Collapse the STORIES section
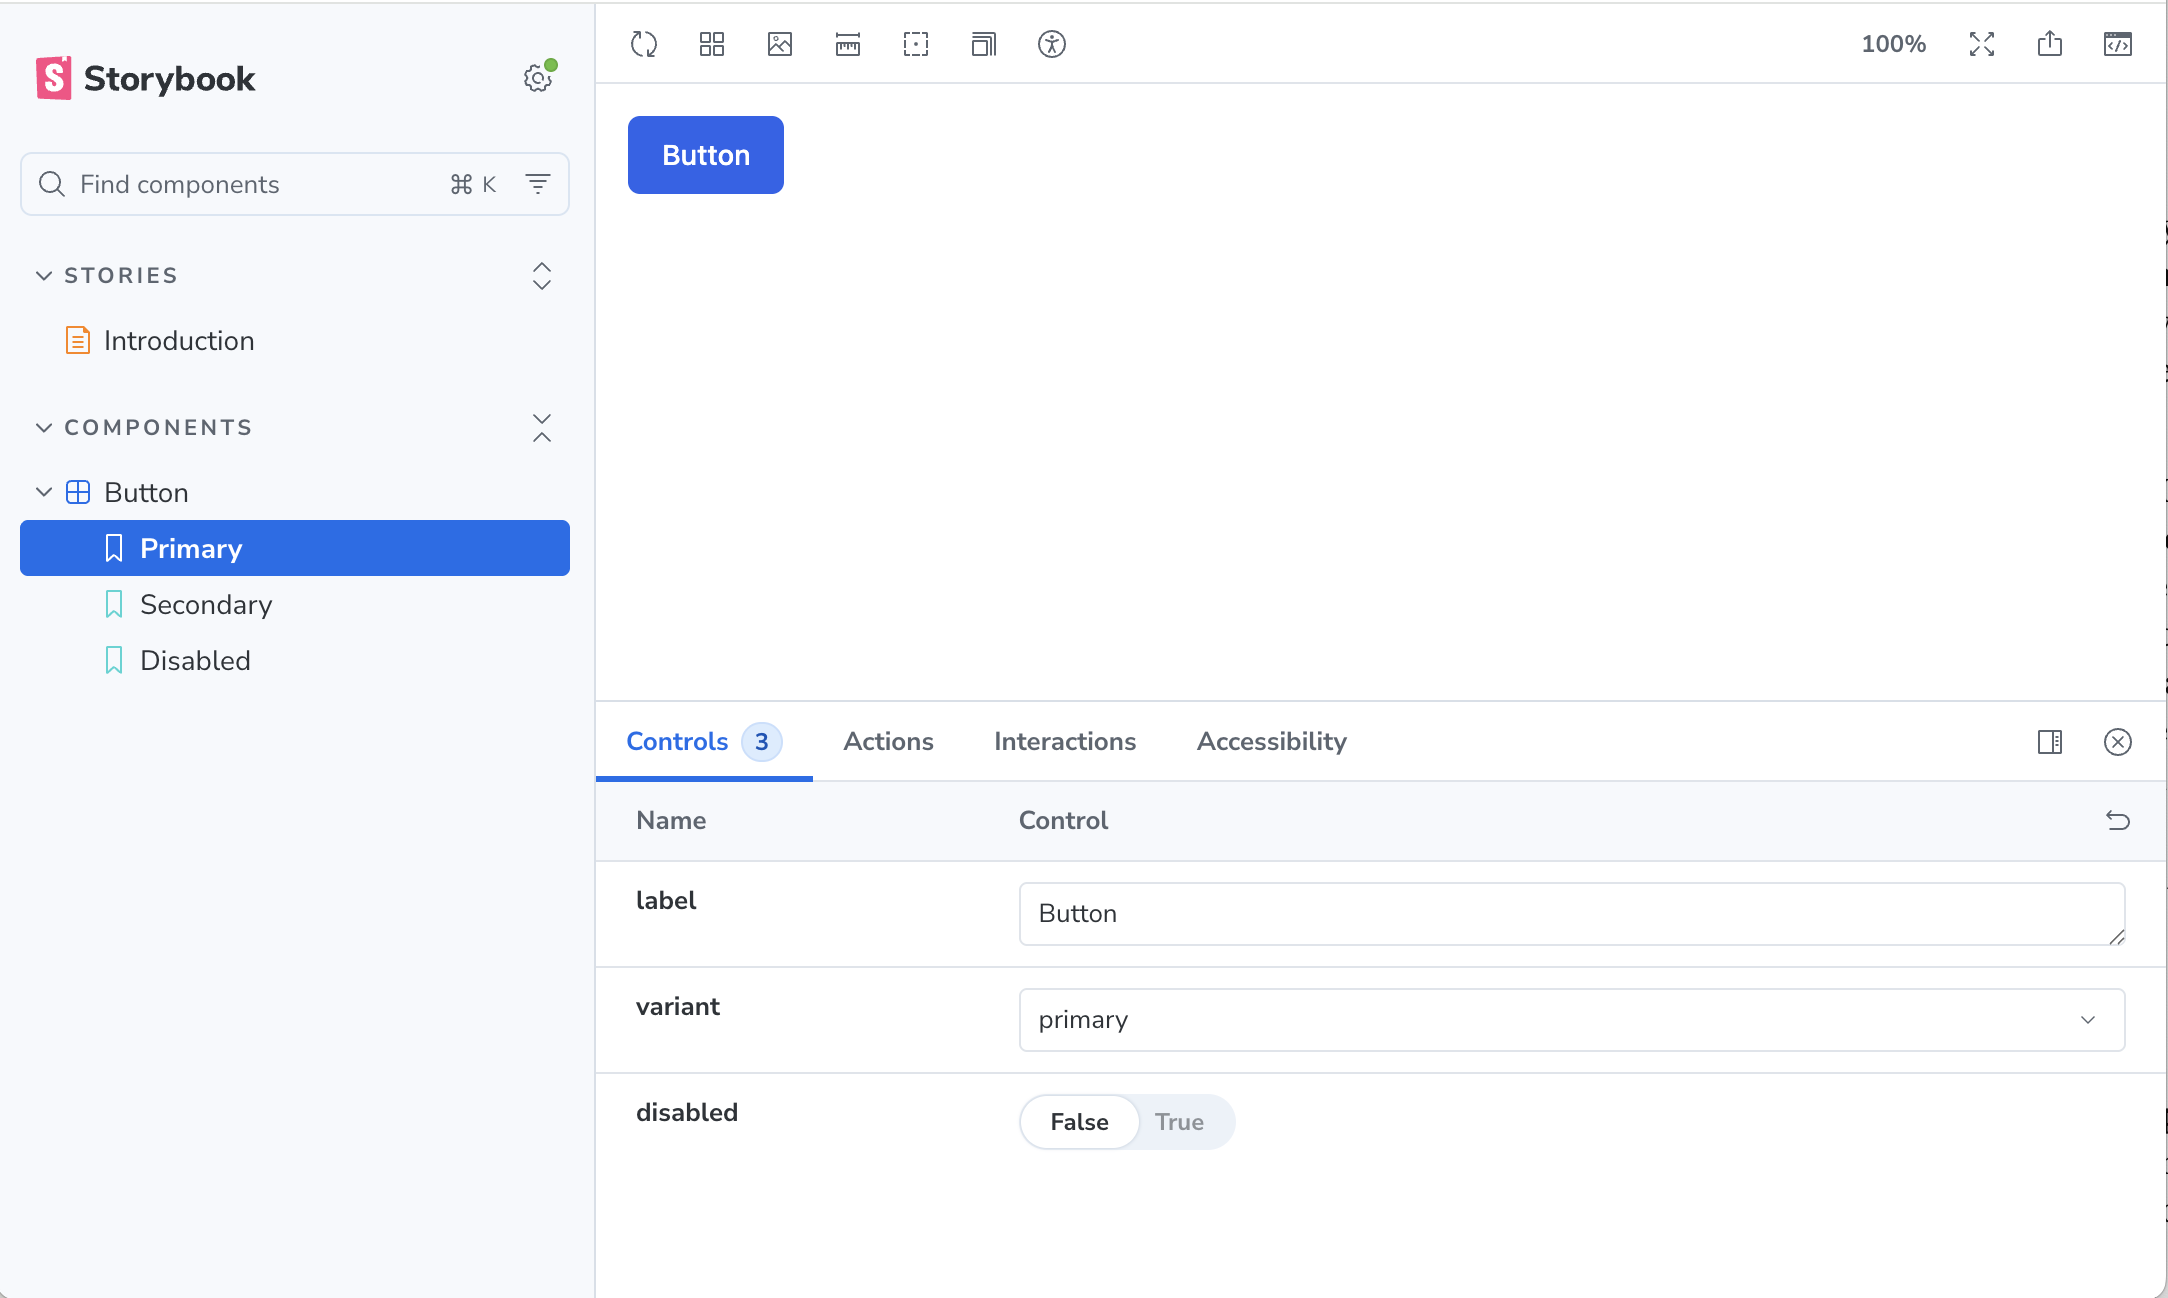This screenshot has width=2168, height=1298. click(44, 275)
